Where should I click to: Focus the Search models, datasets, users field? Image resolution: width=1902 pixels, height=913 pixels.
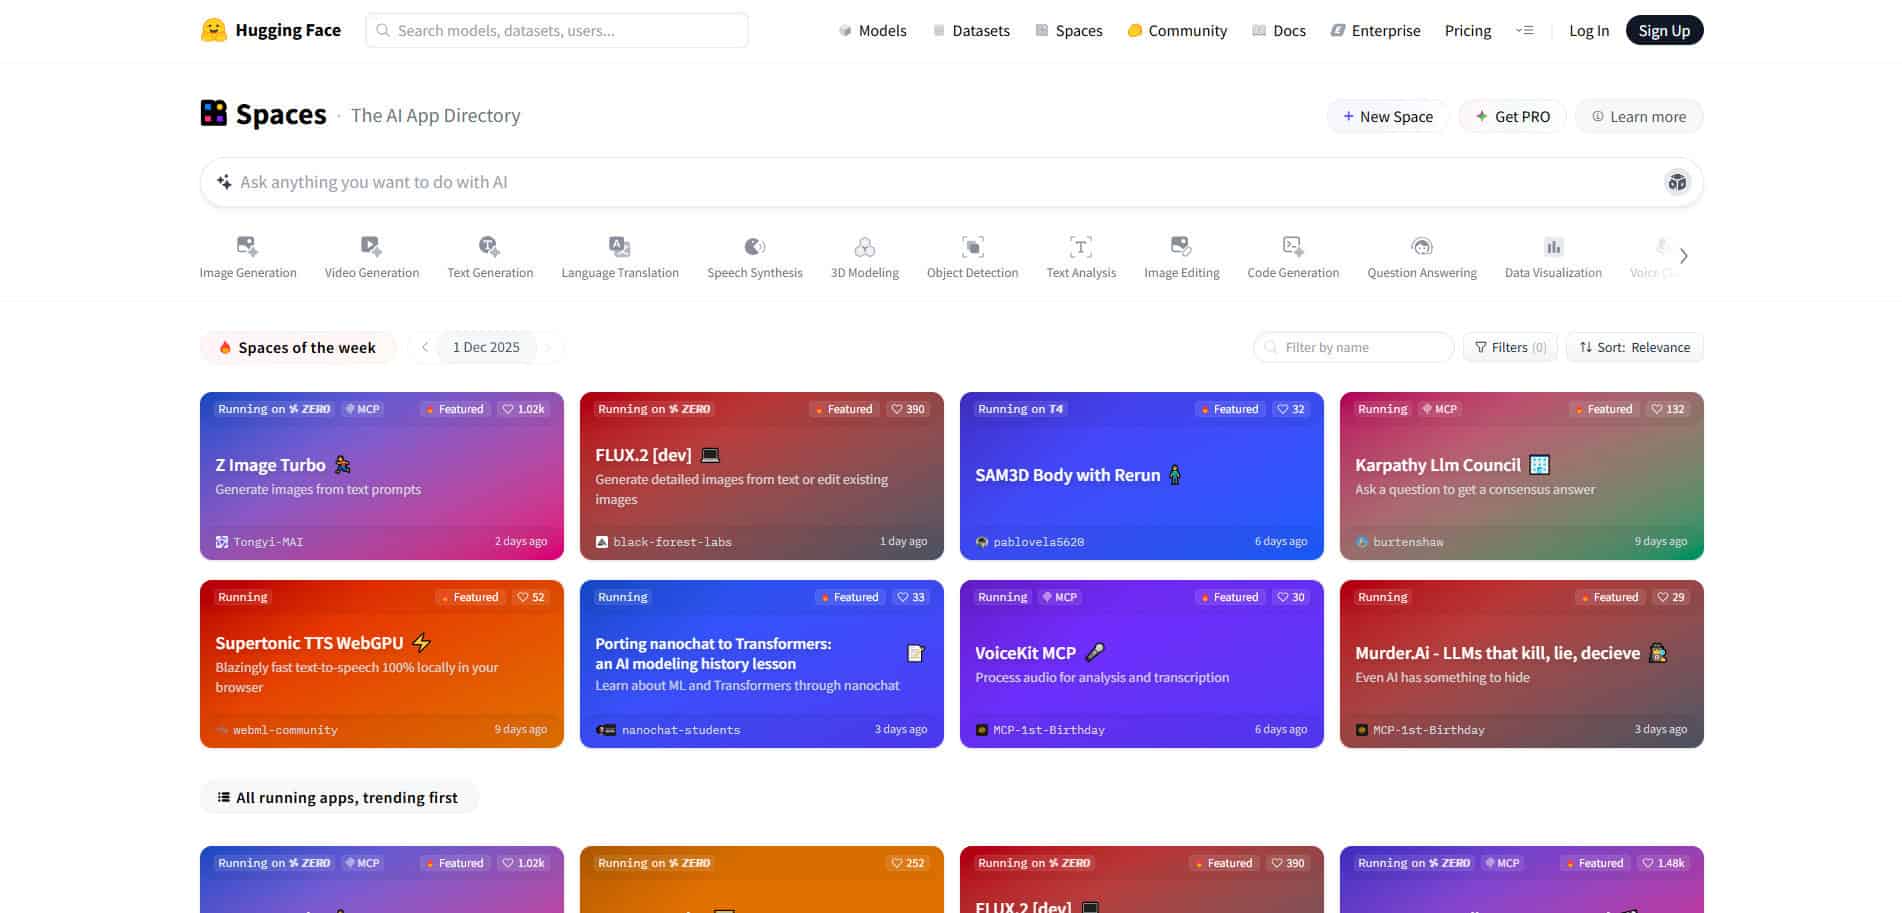coord(557,30)
